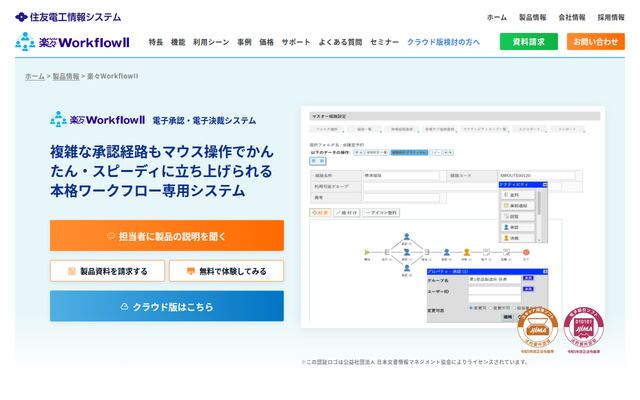The image size is (640, 400).
Task: Click the monitor icon on 無料で体験してみる button
Action: point(191,271)
